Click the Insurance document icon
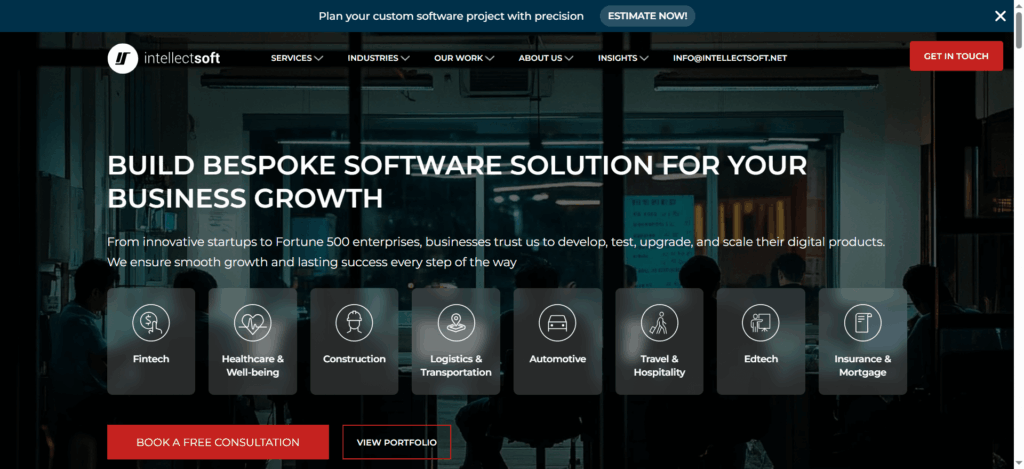Image resolution: width=1024 pixels, height=469 pixels. point(863,323)
